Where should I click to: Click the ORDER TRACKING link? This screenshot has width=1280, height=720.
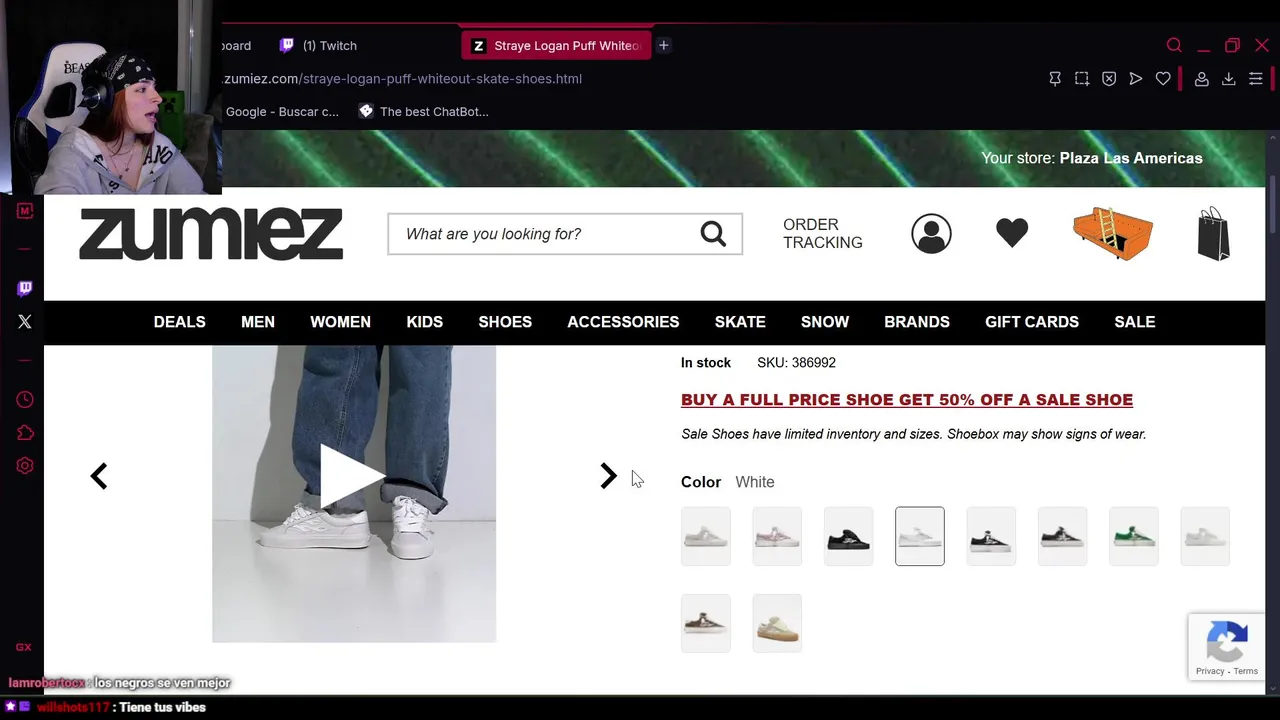[823, 234]
